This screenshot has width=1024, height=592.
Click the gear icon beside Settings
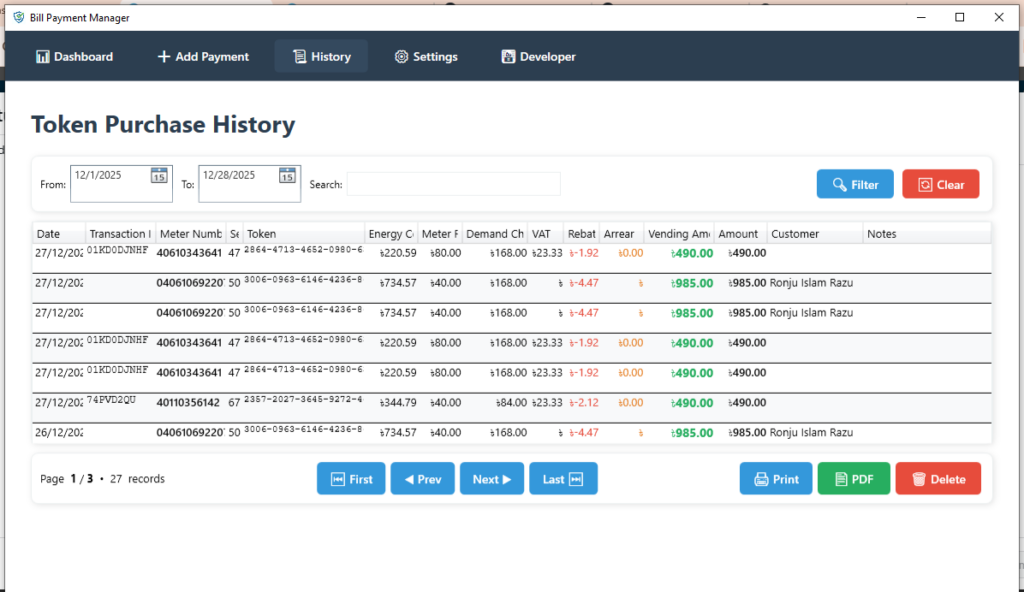click(401, 57)
